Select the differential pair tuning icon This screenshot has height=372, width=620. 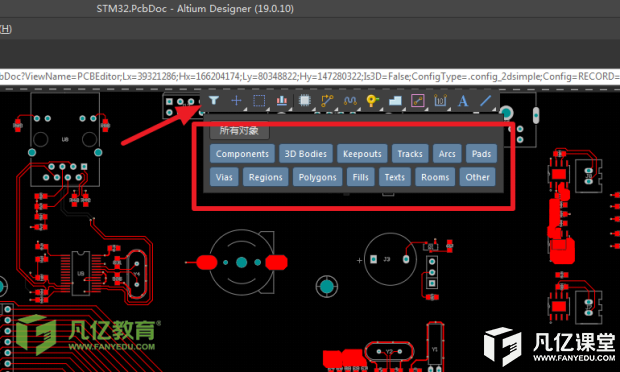click(350, 101)
